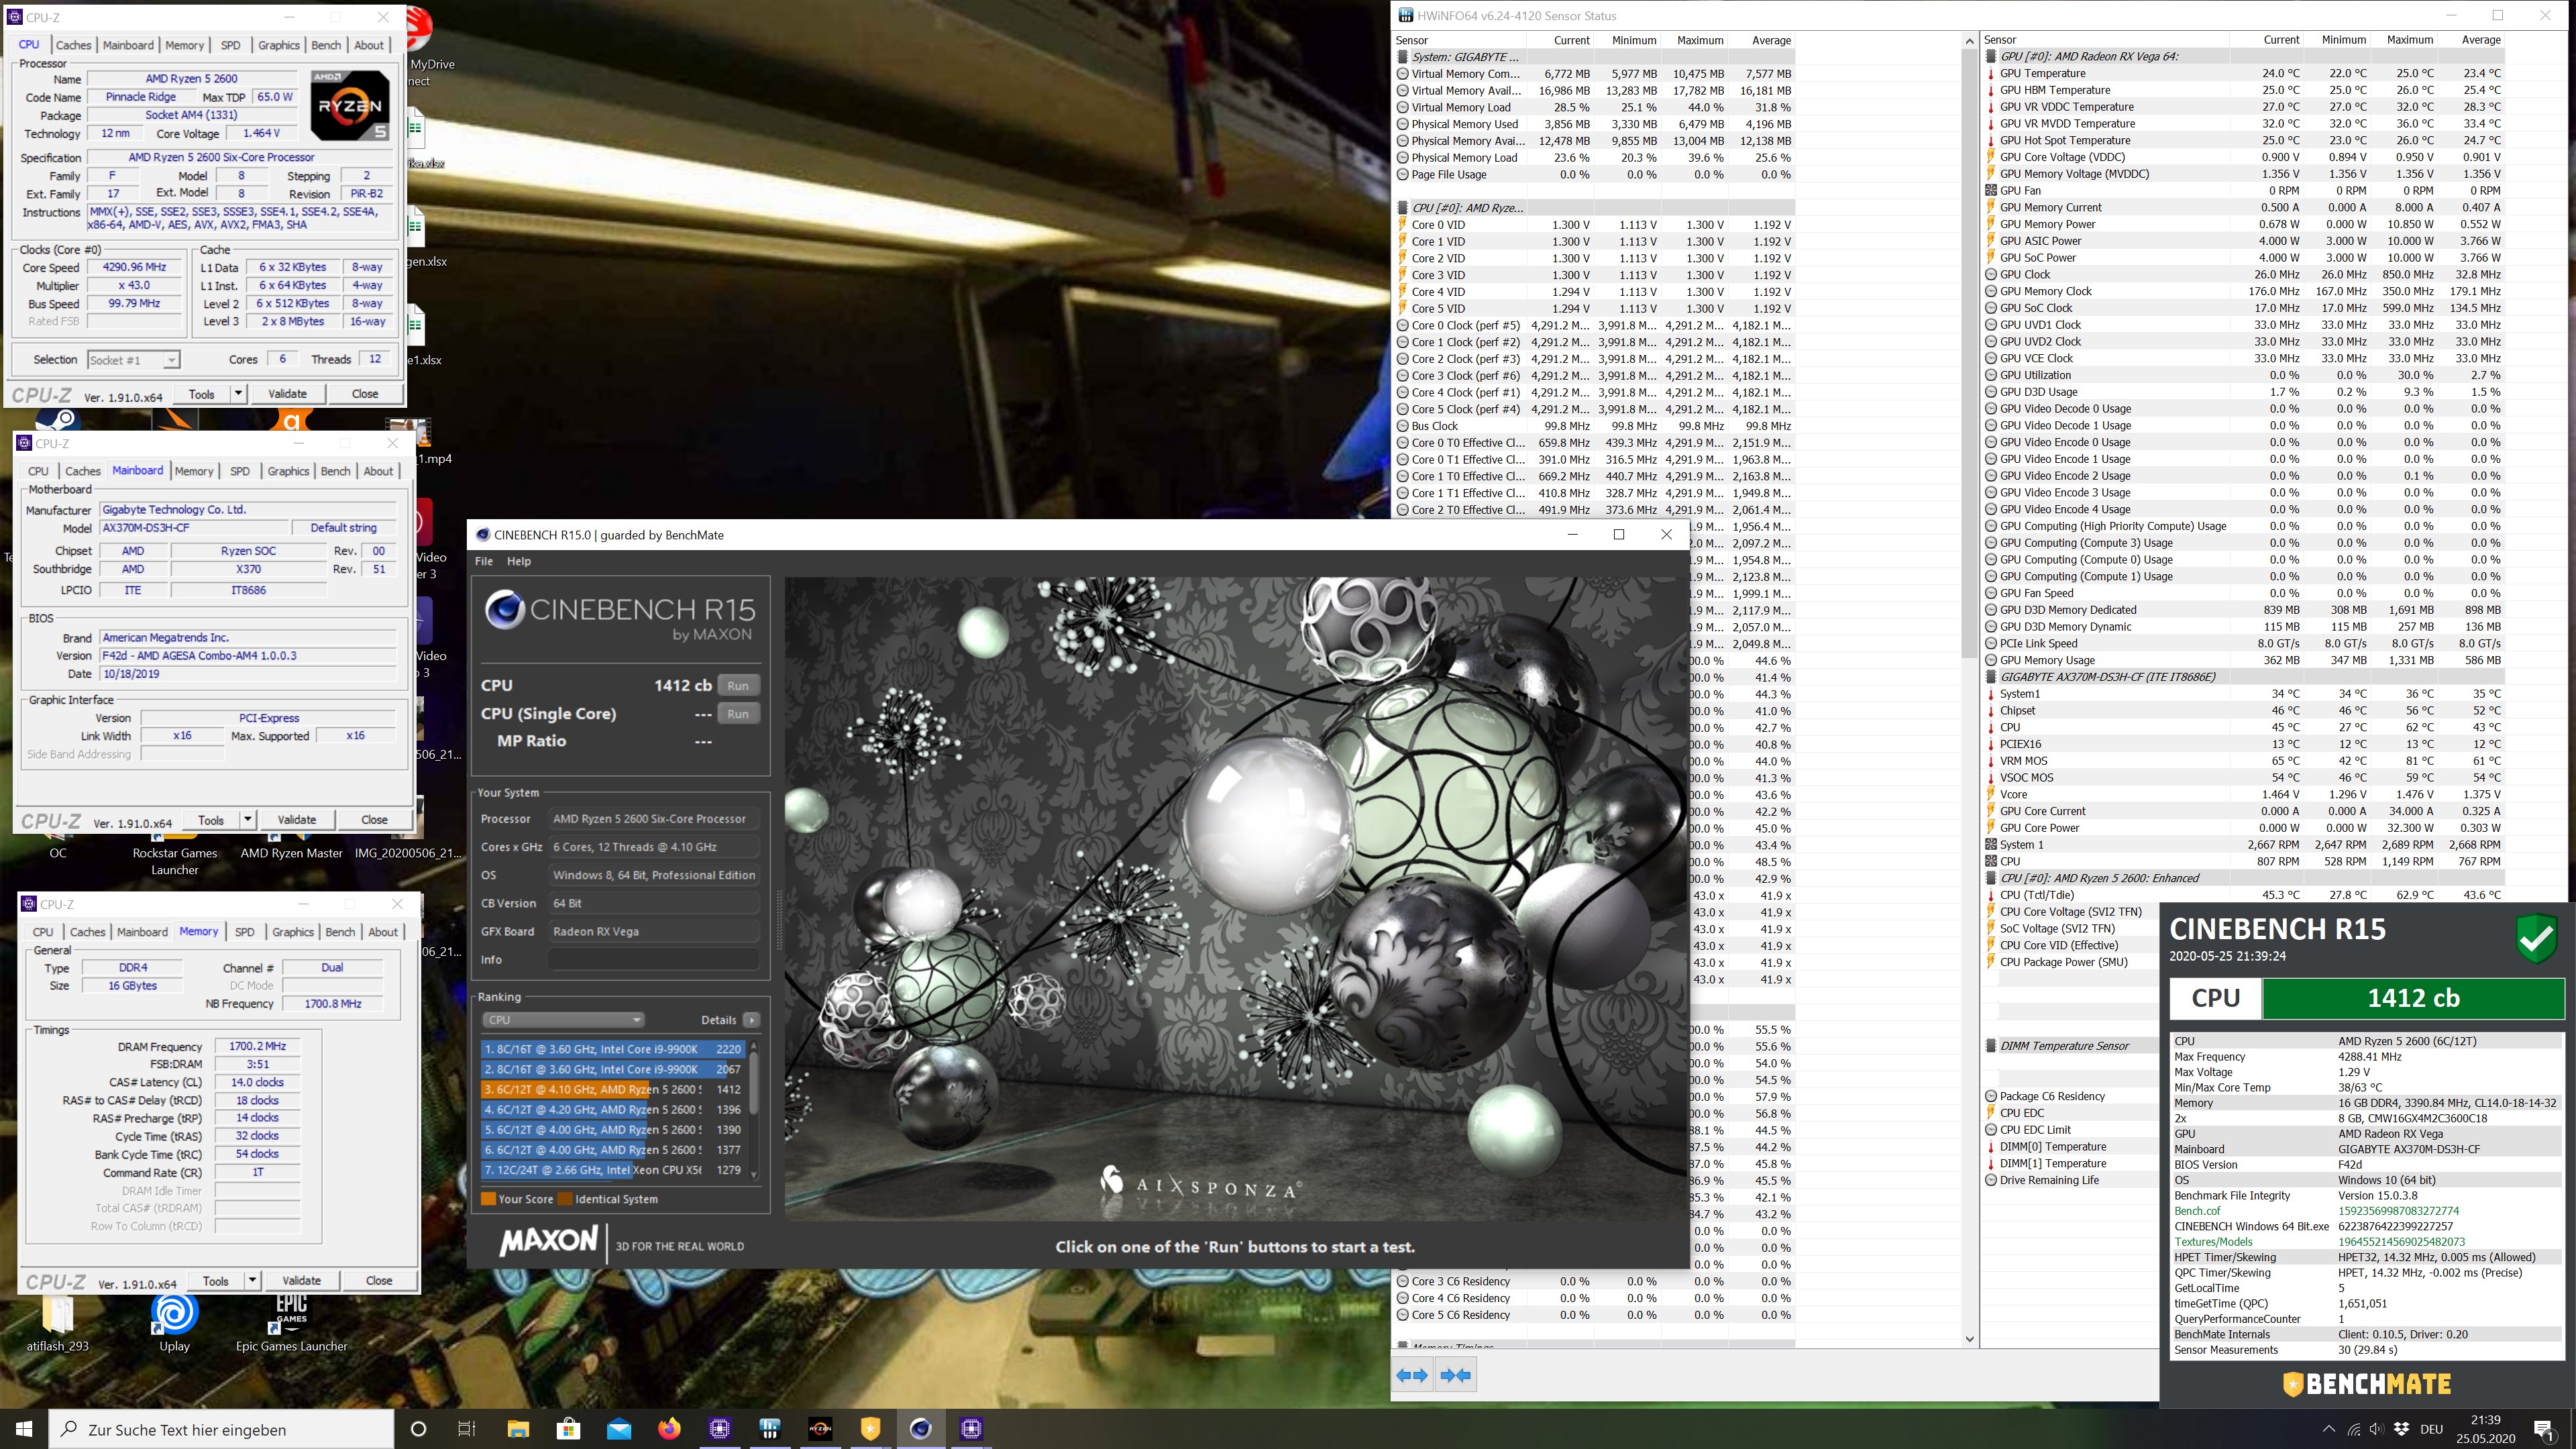2576x1449 pixels.
Task: Open Tools dropdown arrow in CPU-Z CPU window
Action: (238, 393)
